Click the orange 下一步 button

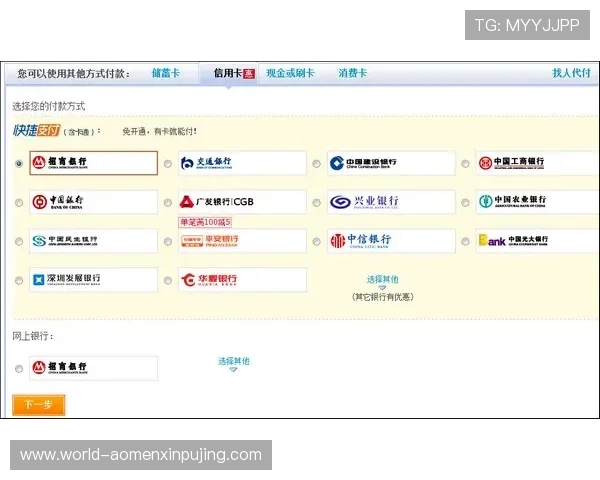coord(39,405)
